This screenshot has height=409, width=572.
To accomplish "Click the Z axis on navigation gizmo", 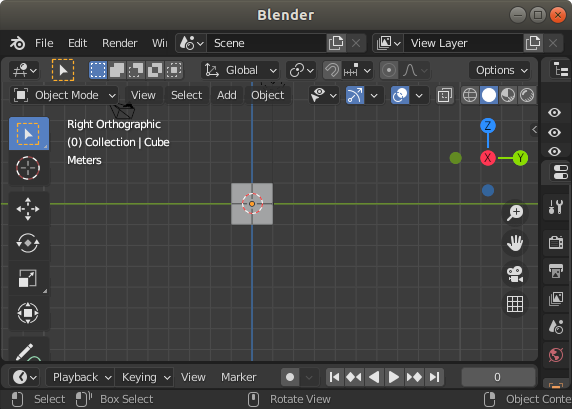I will [x=488, y=126].
